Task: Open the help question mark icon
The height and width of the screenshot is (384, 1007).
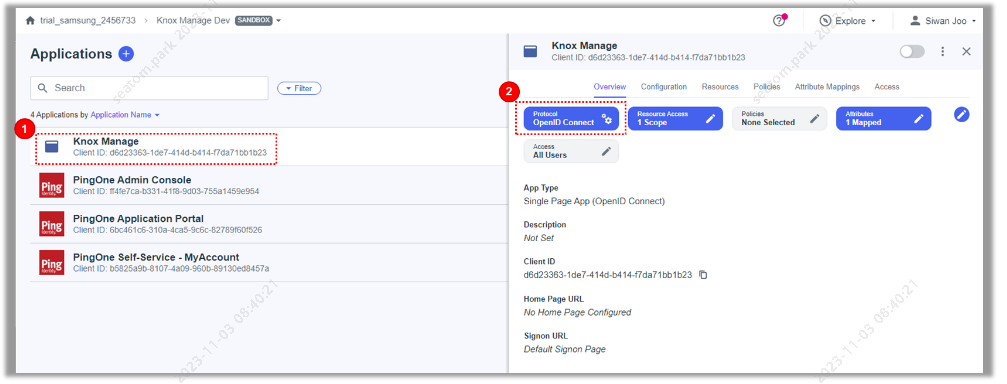Action: click(x=779, y=21)
